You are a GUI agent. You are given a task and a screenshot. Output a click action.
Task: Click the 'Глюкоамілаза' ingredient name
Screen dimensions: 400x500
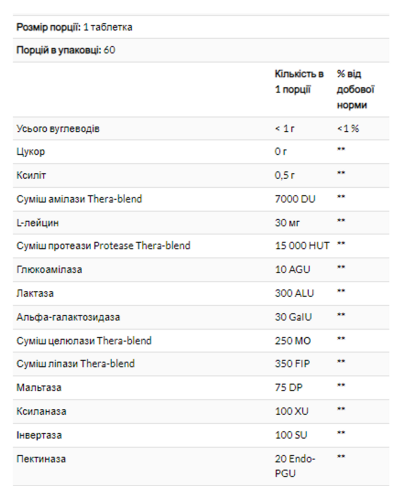[49, 269]
